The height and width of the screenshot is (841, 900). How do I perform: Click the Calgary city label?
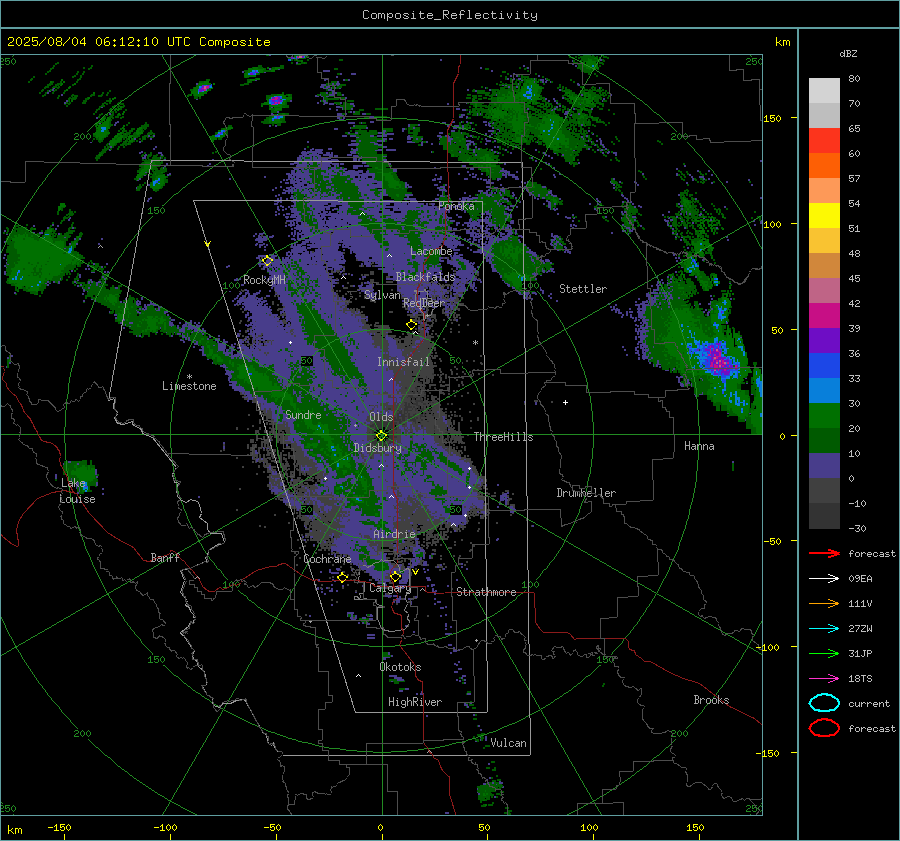(x=390, y=588)
